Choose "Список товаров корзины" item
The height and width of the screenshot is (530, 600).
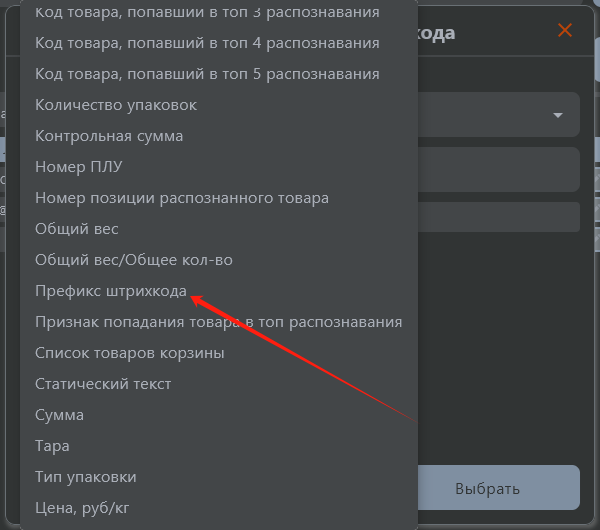(x=129, y=353)
